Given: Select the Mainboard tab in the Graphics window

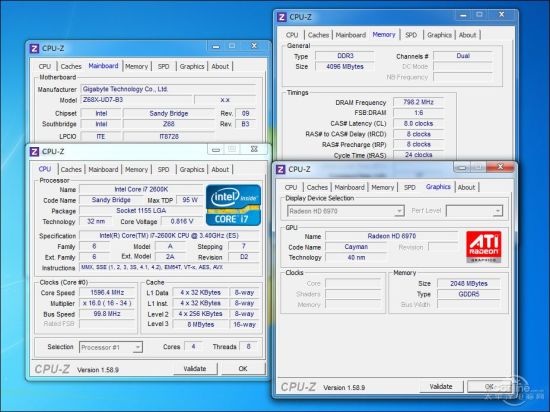Looking at the screenshot, I should [349, 187].
